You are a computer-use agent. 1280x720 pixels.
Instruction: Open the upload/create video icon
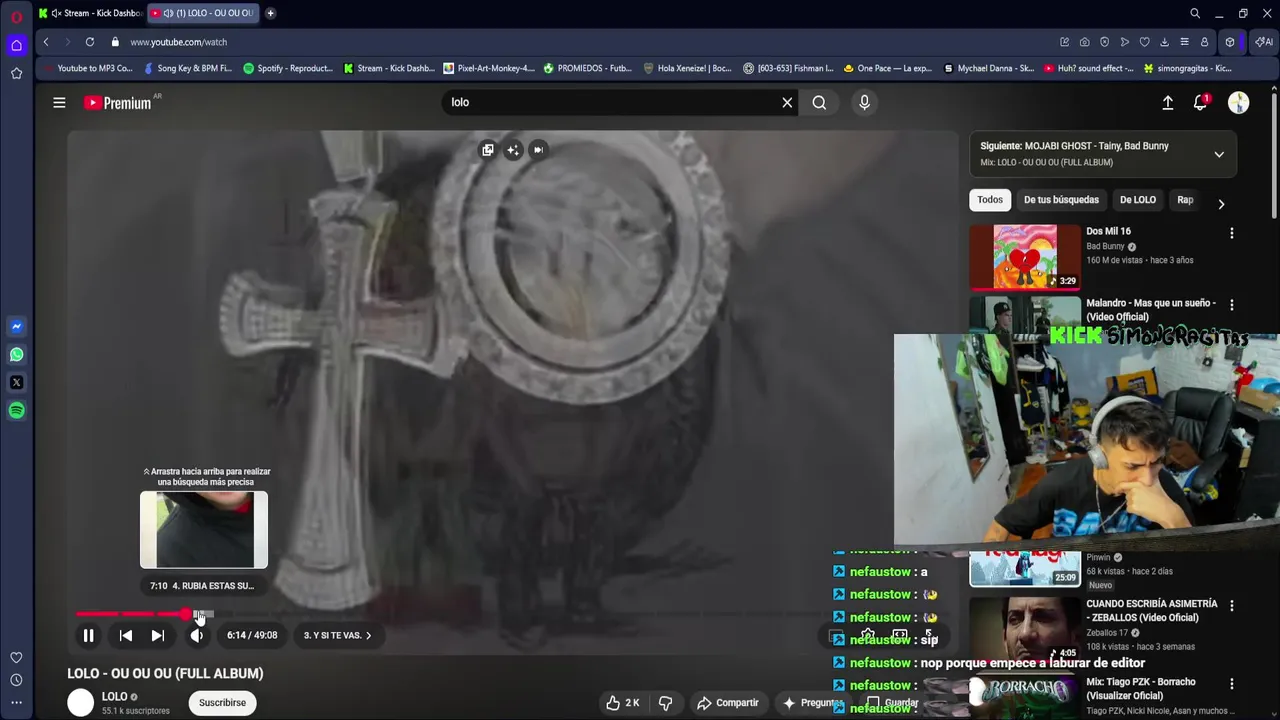1167,102
